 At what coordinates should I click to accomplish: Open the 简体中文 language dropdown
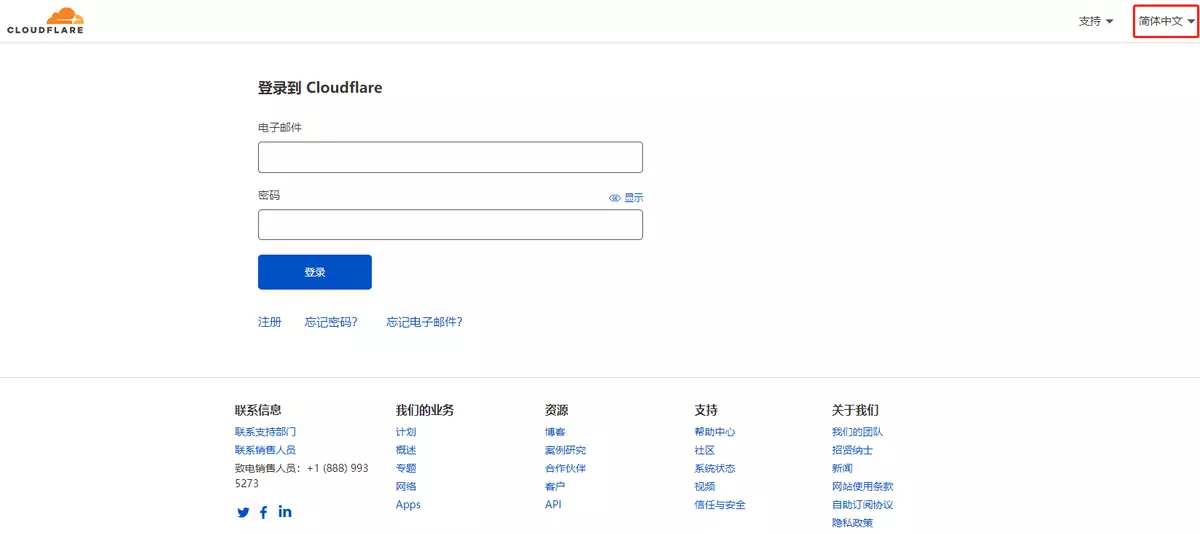coord(1166,21)
